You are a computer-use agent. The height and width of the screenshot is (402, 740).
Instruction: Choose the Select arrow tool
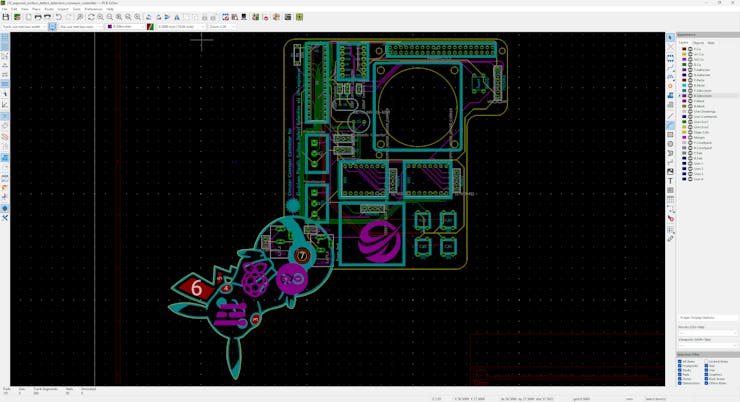(670, 38)
